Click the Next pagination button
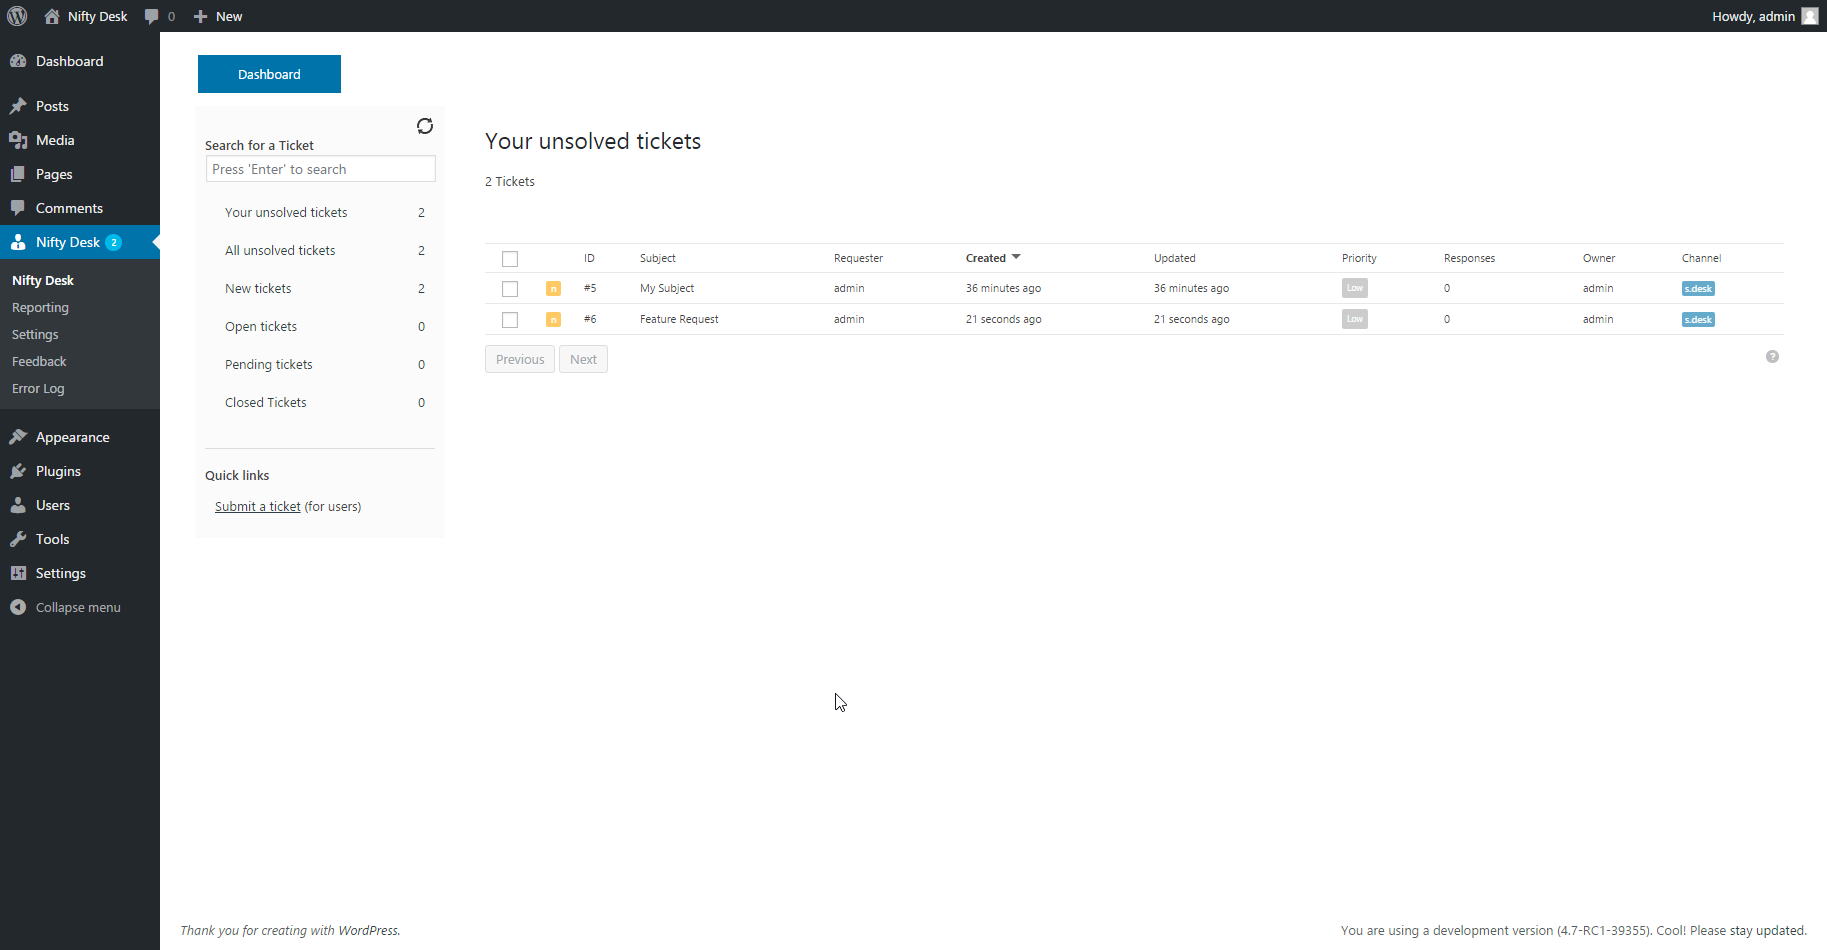This screenshot has height=950, width=1827. [583, 359]
